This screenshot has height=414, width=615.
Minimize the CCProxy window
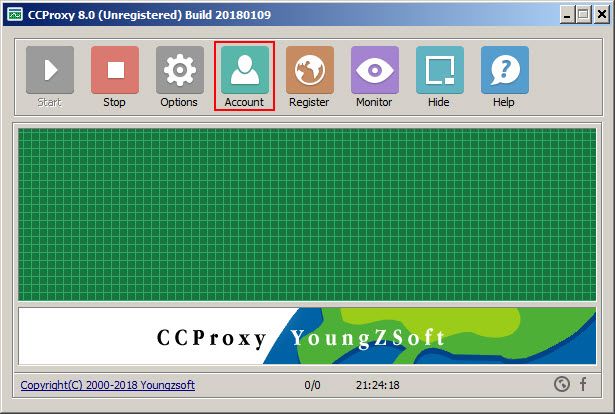click(x=567, y=15)
